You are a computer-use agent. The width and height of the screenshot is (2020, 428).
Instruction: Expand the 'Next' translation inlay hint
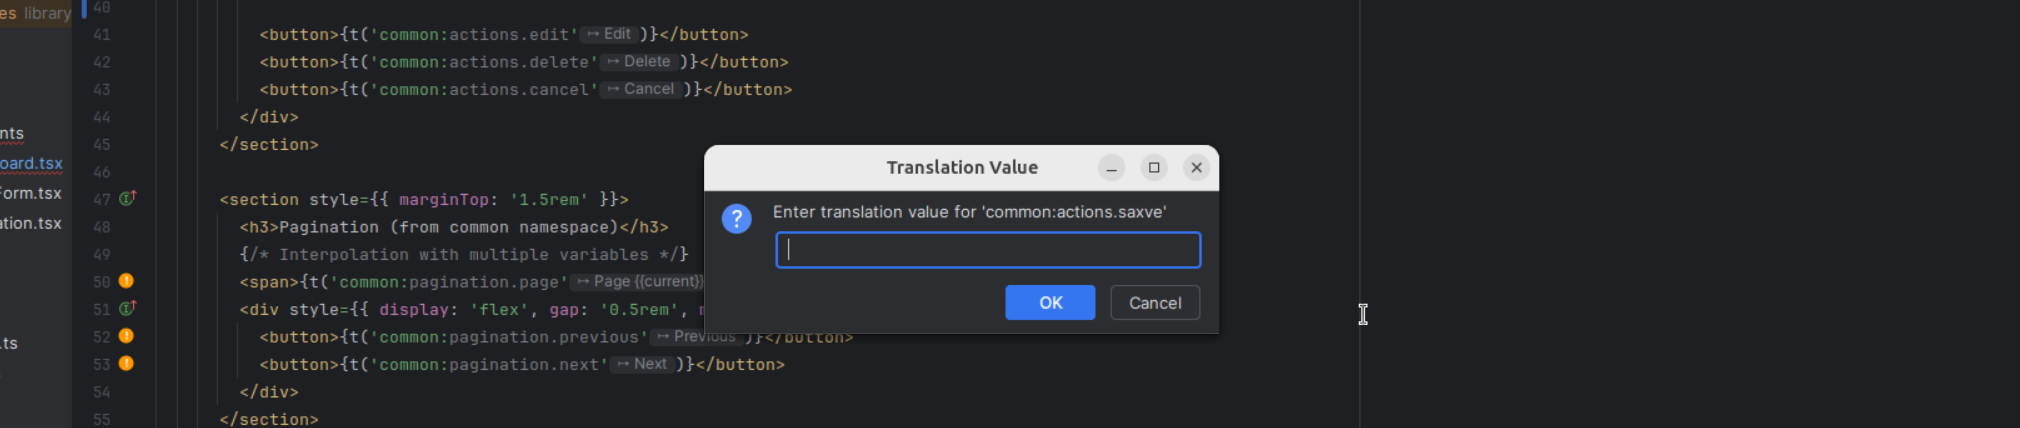click(642, 364)
